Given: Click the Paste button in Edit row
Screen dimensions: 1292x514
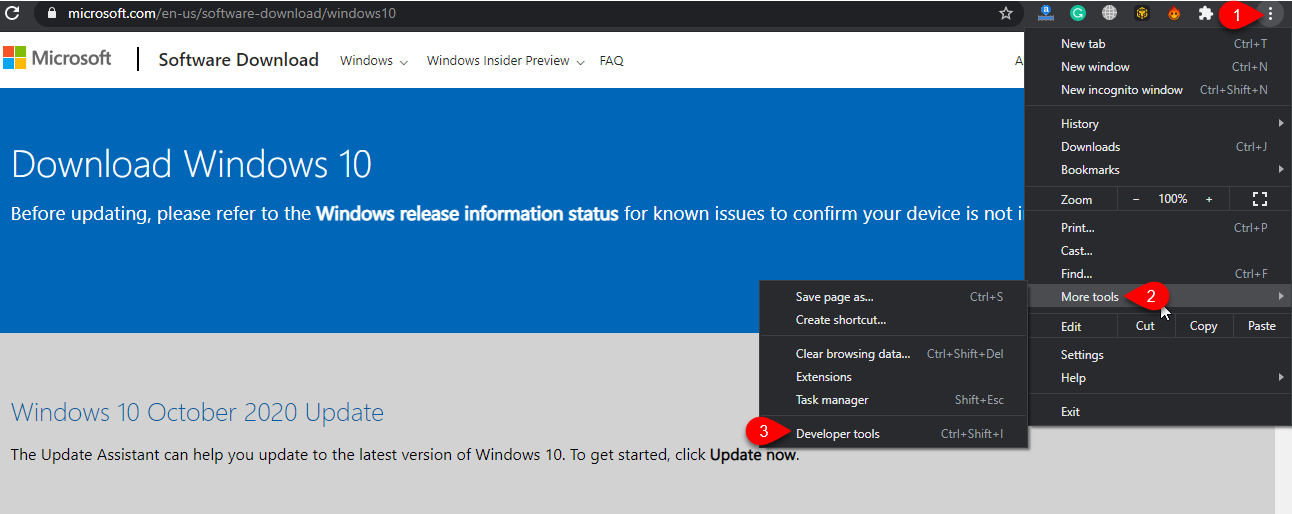Looking at the screenshot, I should pyautogui.click(x=1261, y=326).
